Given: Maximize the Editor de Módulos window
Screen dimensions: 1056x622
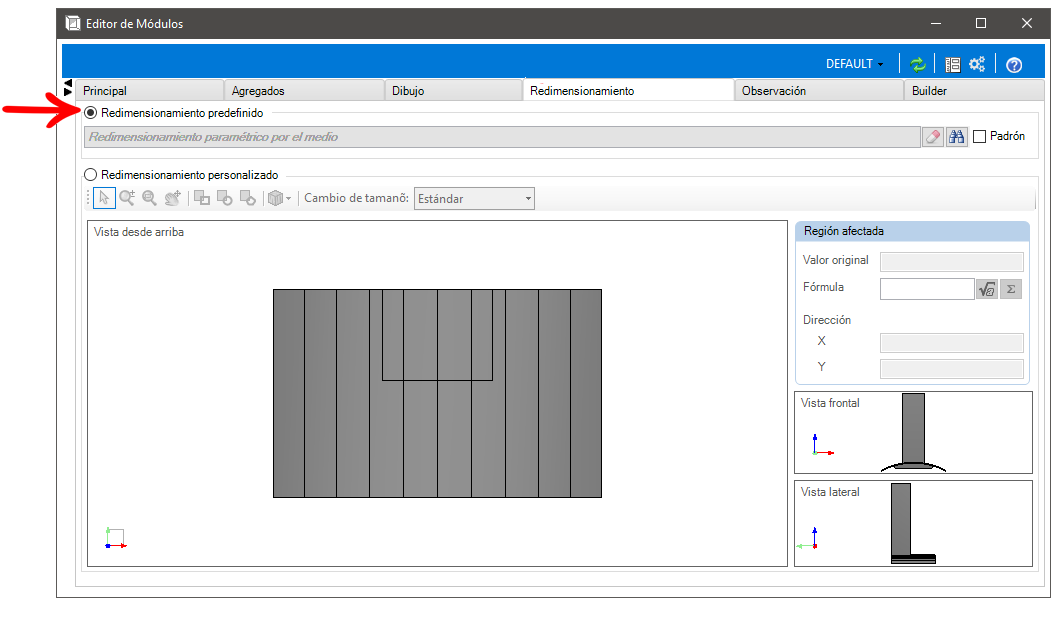Looking at the screenshot, I should [981, 24].
